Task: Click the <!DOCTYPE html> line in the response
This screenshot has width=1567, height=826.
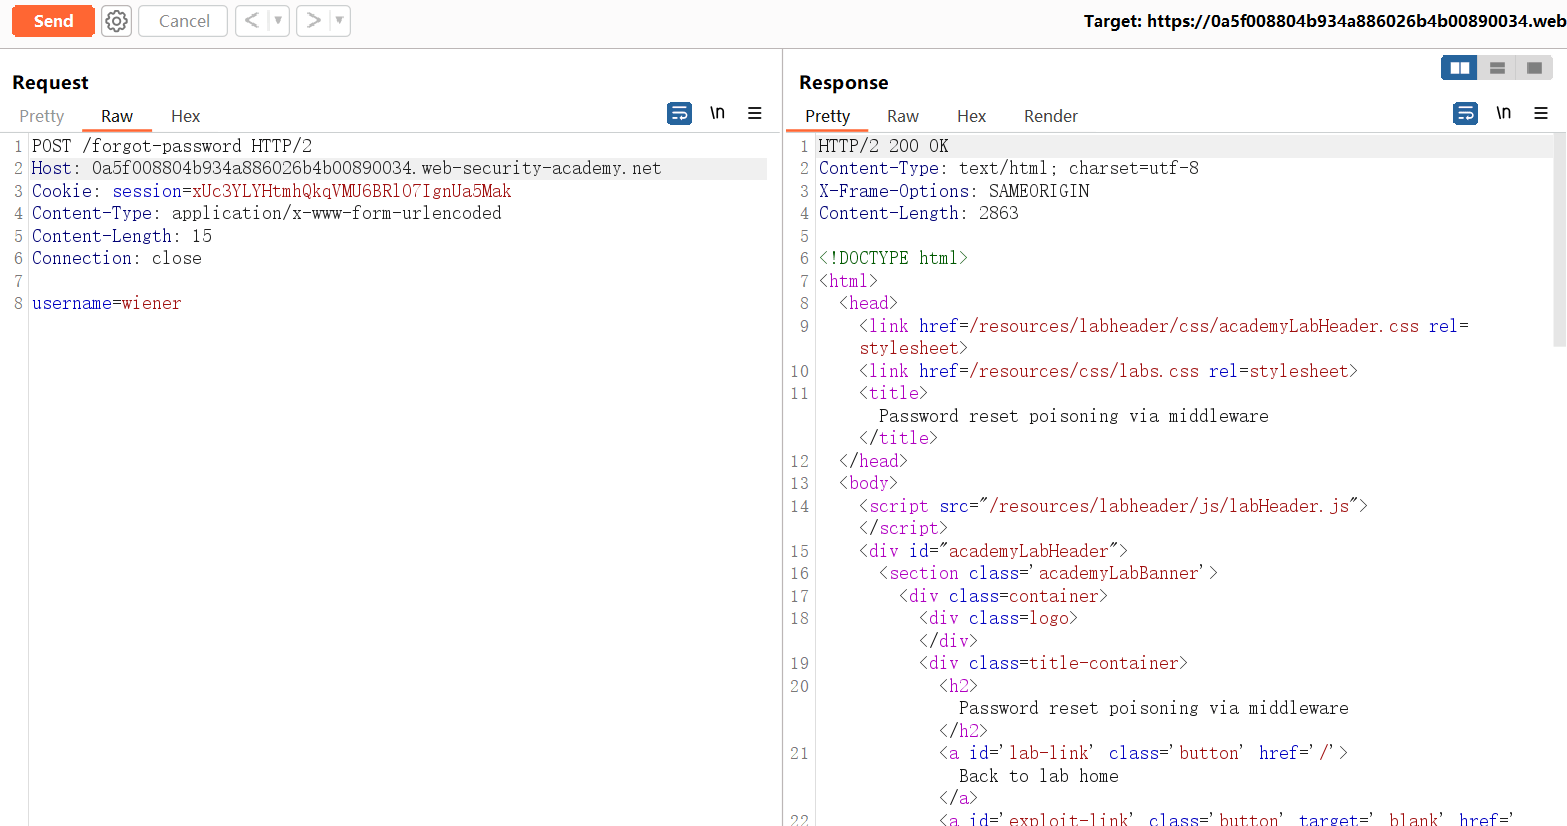Action: (893, 258)
